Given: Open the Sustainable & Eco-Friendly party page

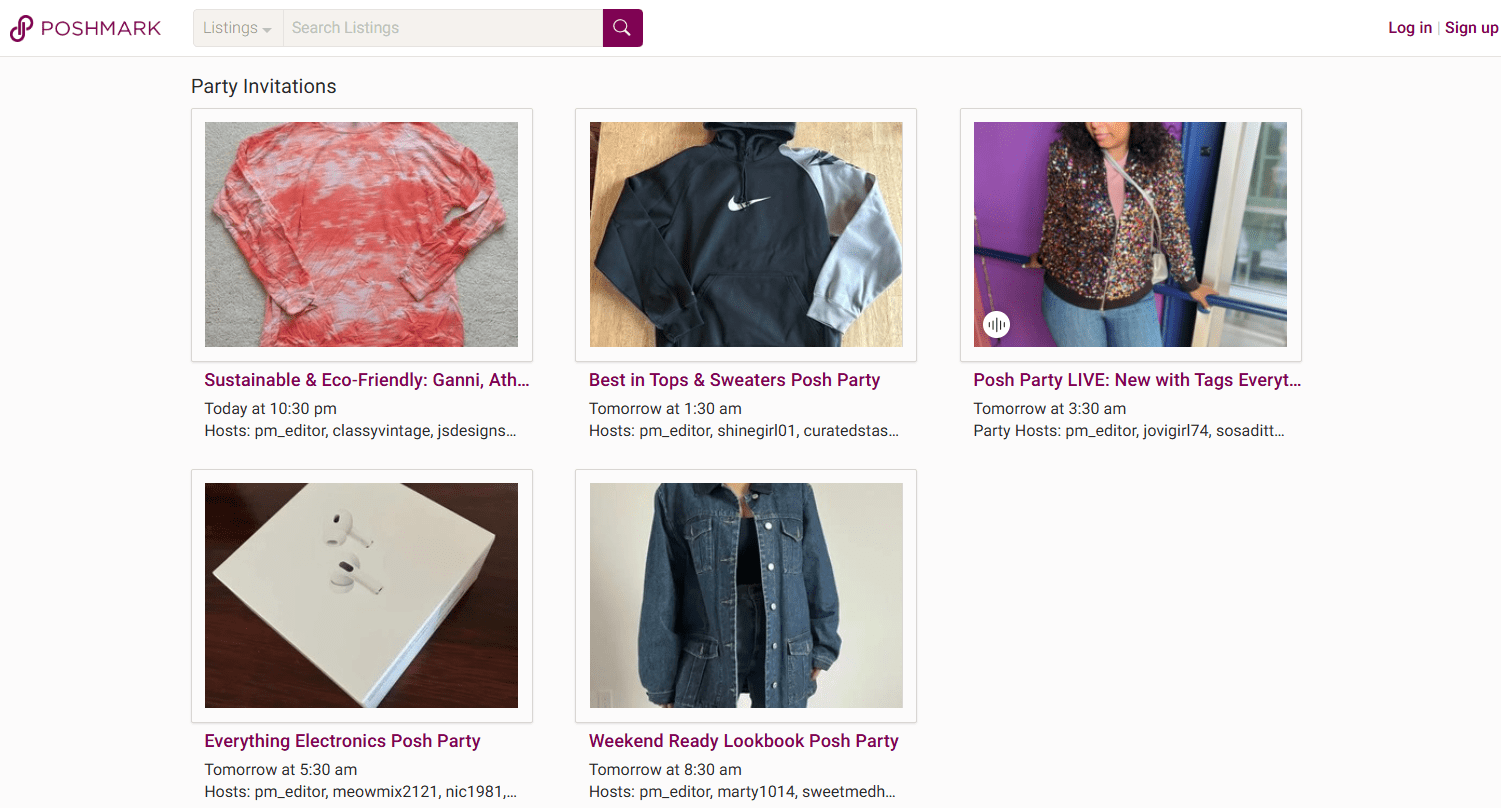Looking at the screenshot, I should click(366, 380).
